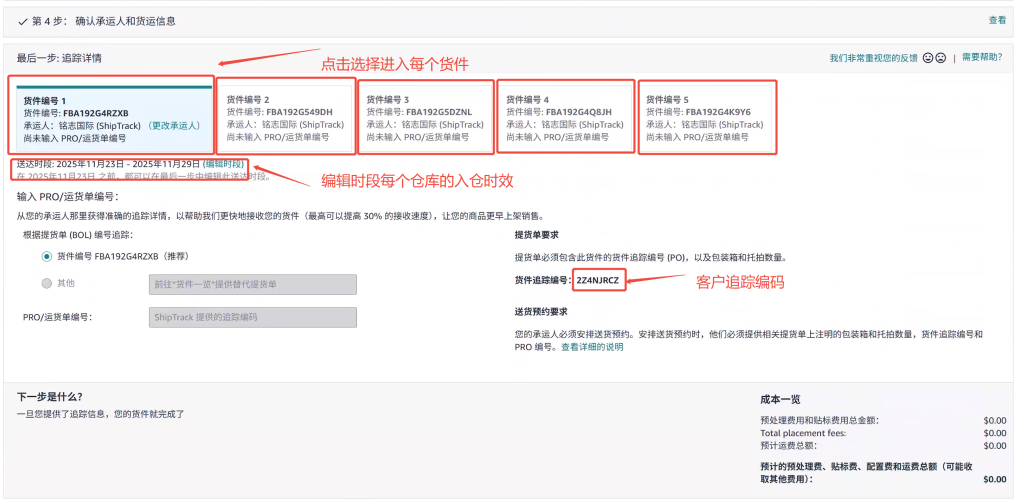Click the 送货预约要求 heading
The image size is (1016, 500).
click(541, 312)
